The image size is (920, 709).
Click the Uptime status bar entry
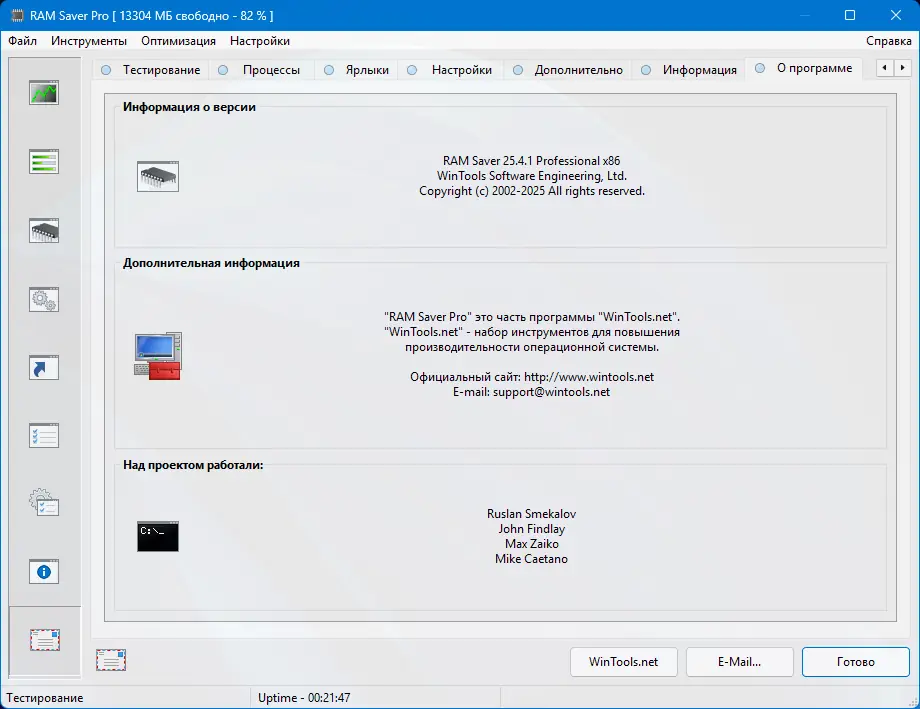click(x=304, y=698)
